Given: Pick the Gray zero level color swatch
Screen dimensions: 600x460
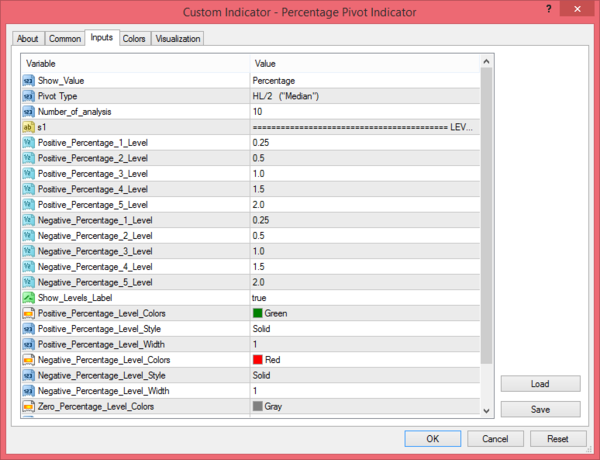Looking at the screenshot, I should 258,406.
